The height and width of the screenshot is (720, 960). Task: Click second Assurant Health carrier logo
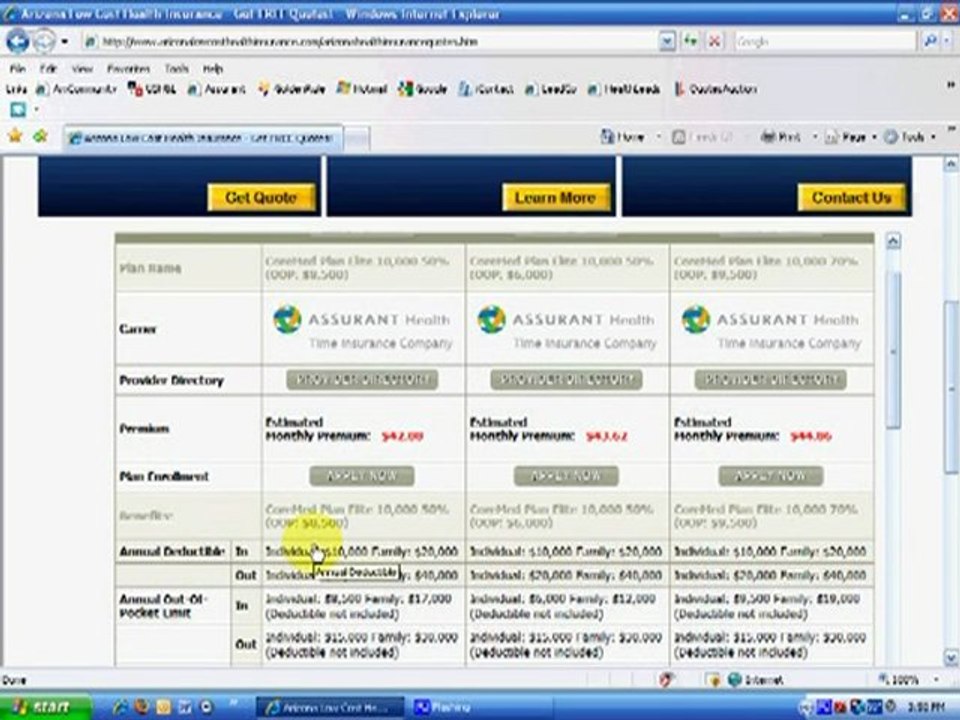[x=567, y=329]
